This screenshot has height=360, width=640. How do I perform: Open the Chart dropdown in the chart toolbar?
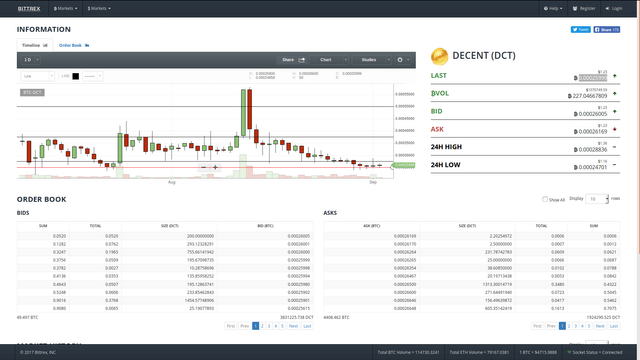329,60
